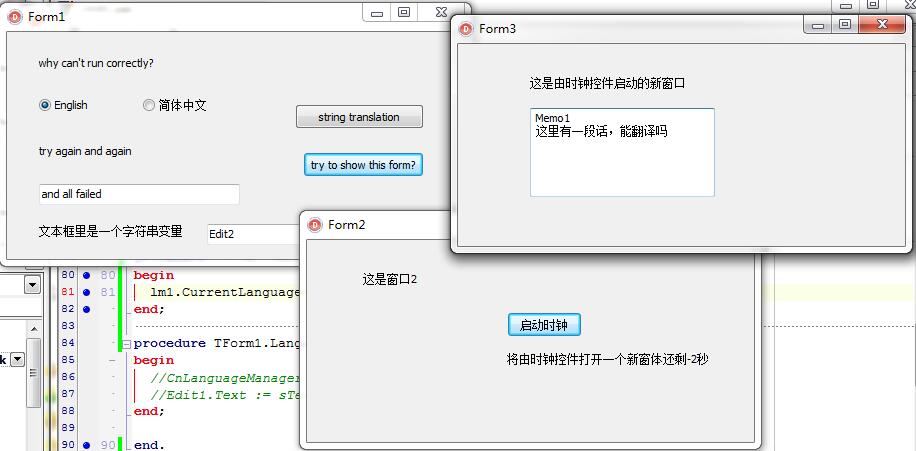Click 'try to show this form?' button
The image size is (916, 451).
coord(363,165)
